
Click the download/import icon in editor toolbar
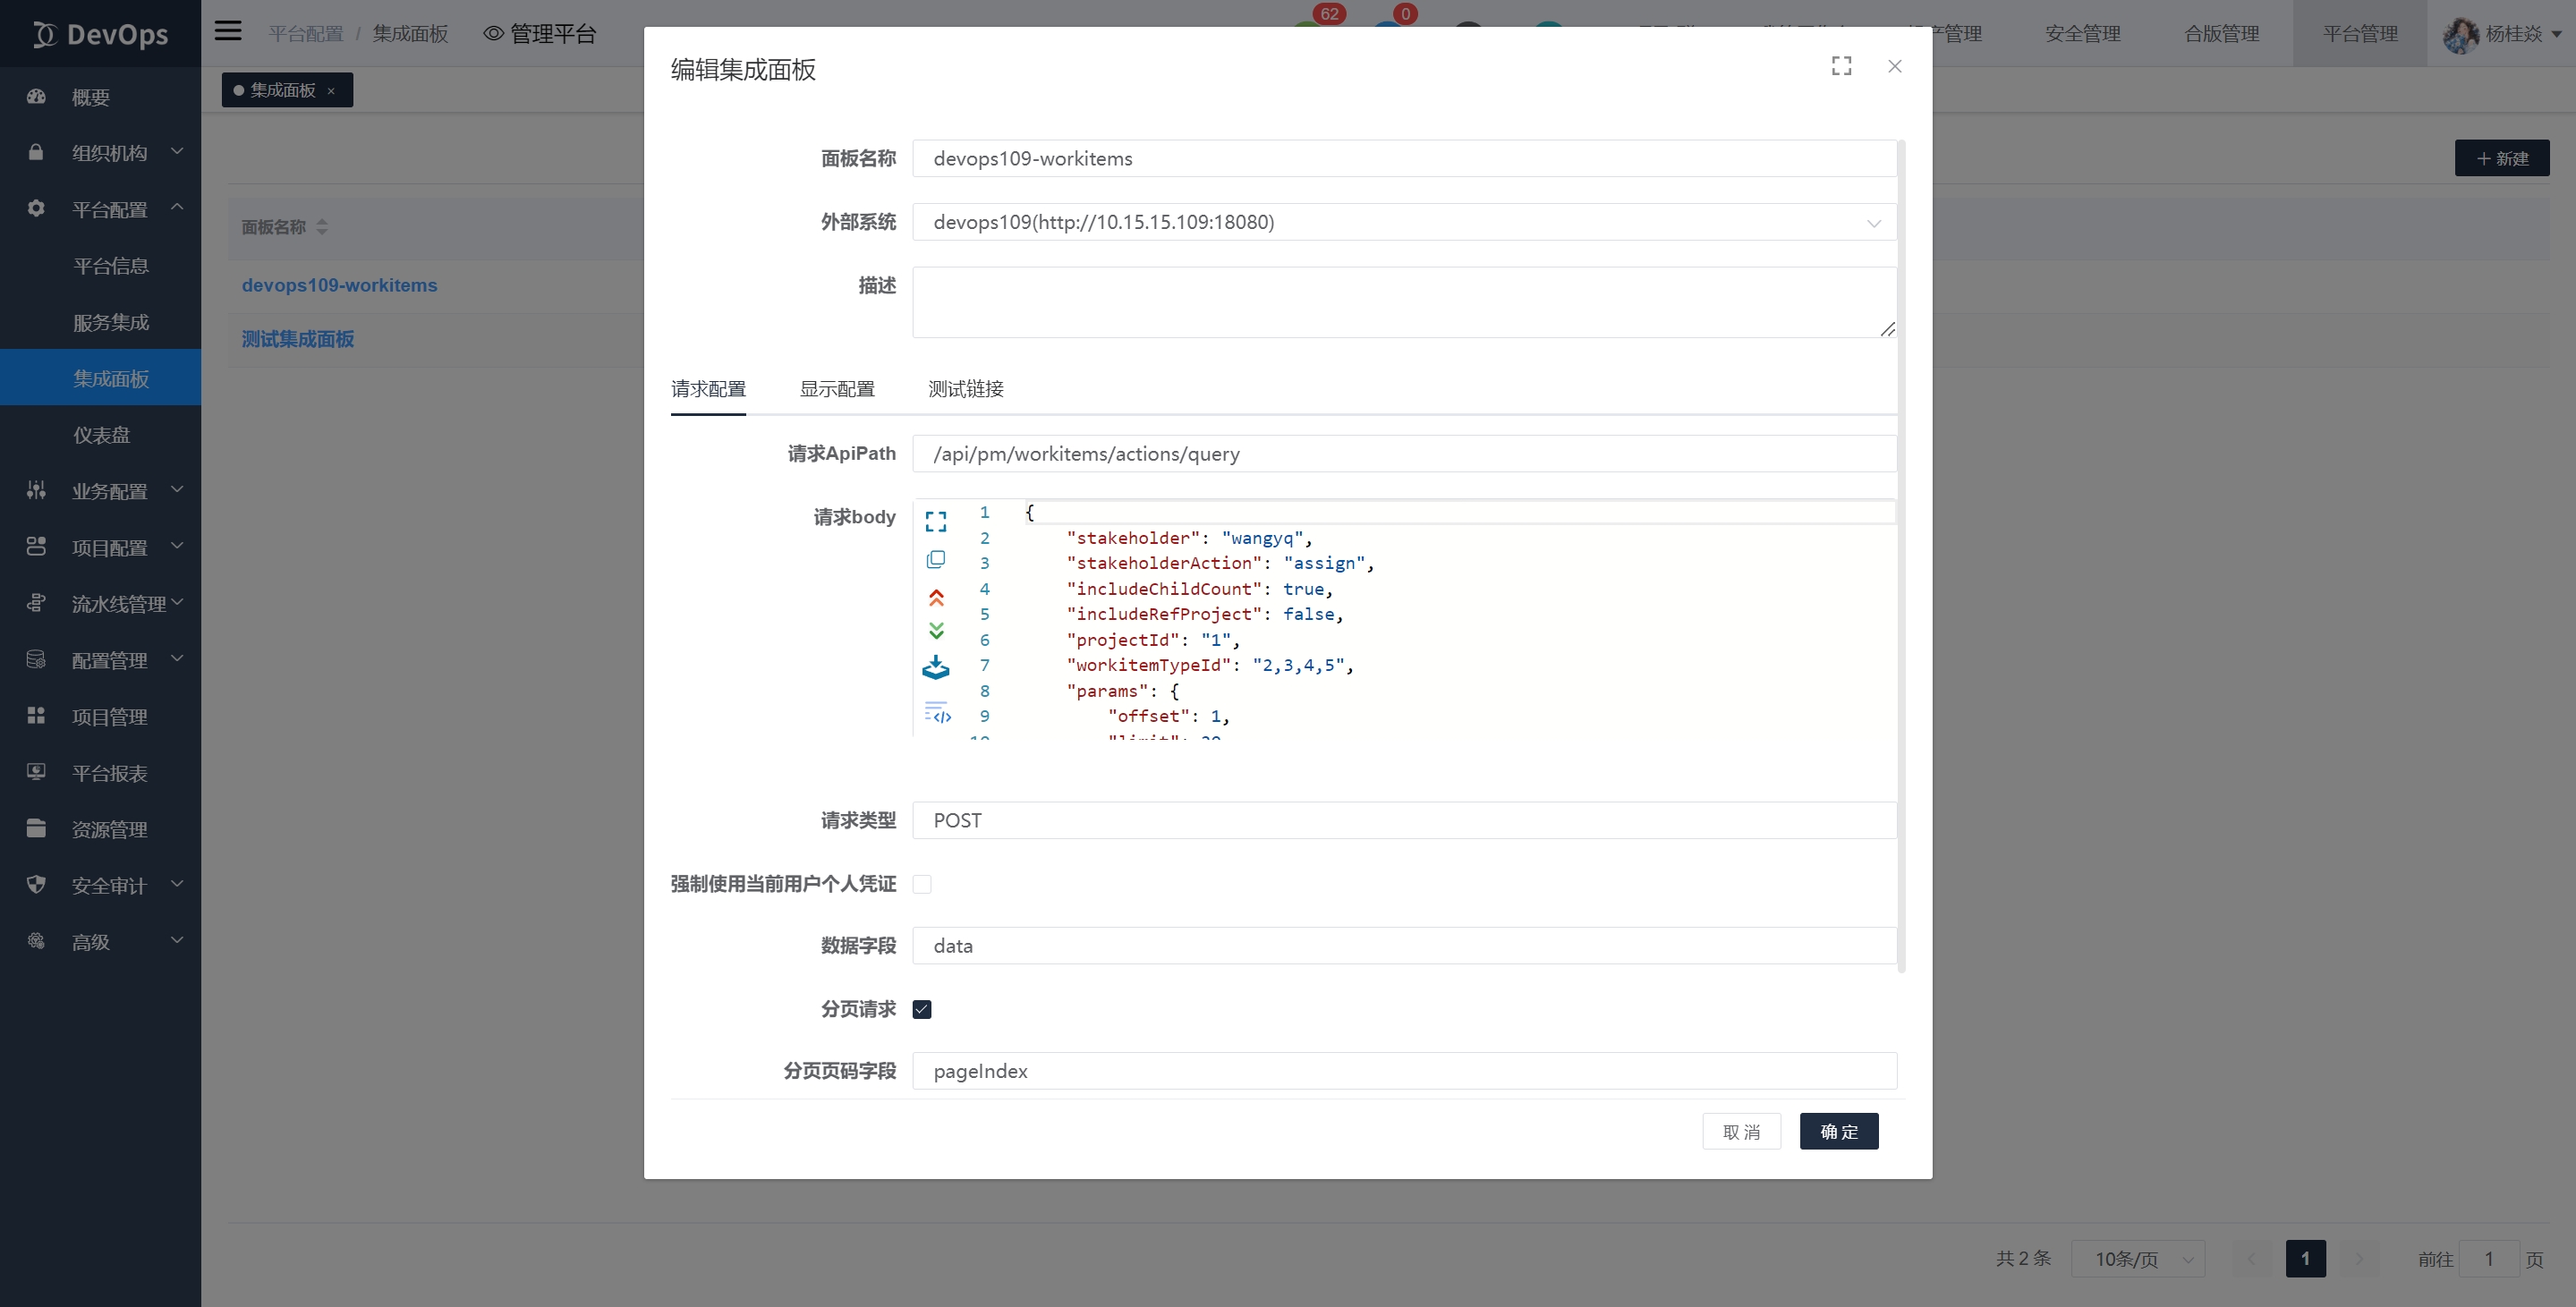pyautogui.click(x=935, y=668)
